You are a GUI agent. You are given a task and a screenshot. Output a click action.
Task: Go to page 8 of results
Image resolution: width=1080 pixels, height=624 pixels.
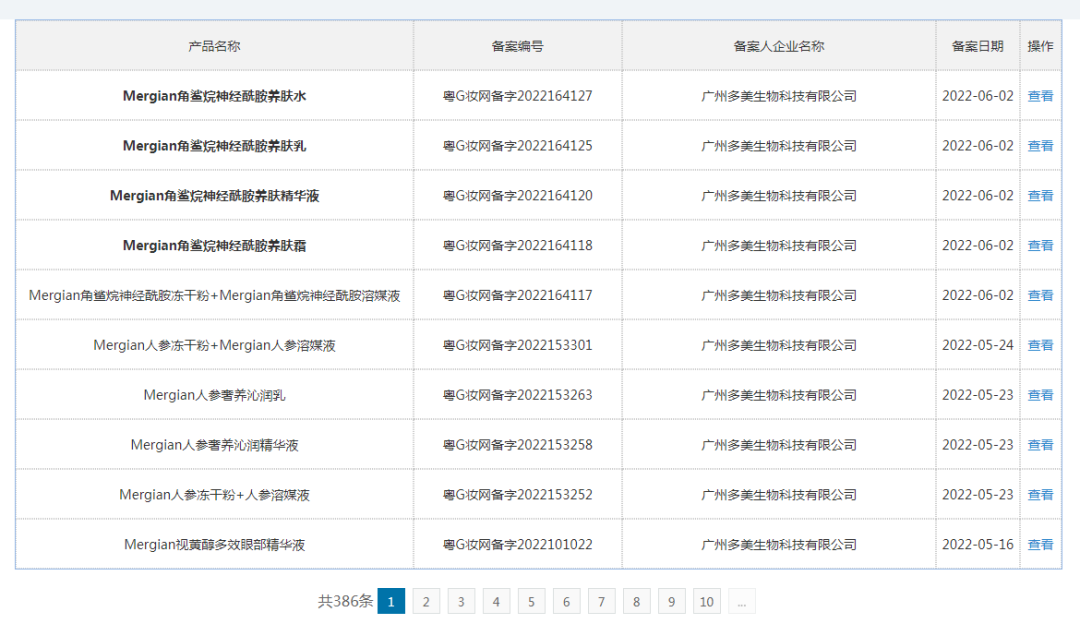click(x=637, y=601)
